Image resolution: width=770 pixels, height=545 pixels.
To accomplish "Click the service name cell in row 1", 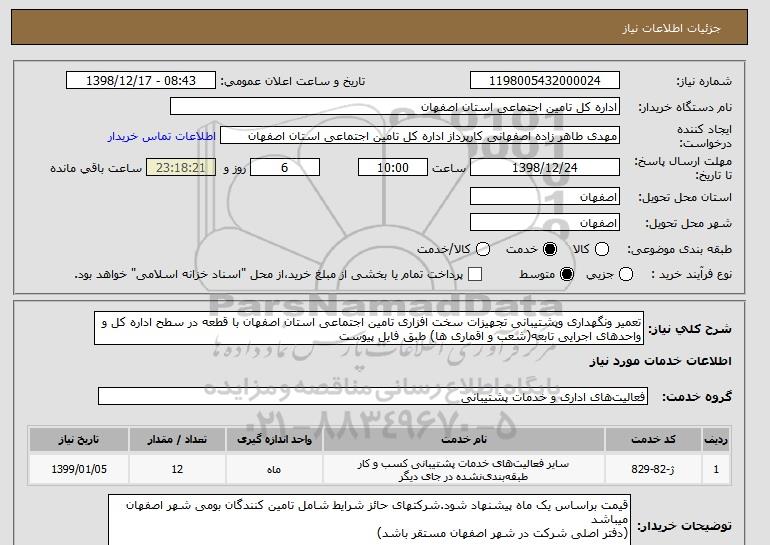I will point(464,469).
